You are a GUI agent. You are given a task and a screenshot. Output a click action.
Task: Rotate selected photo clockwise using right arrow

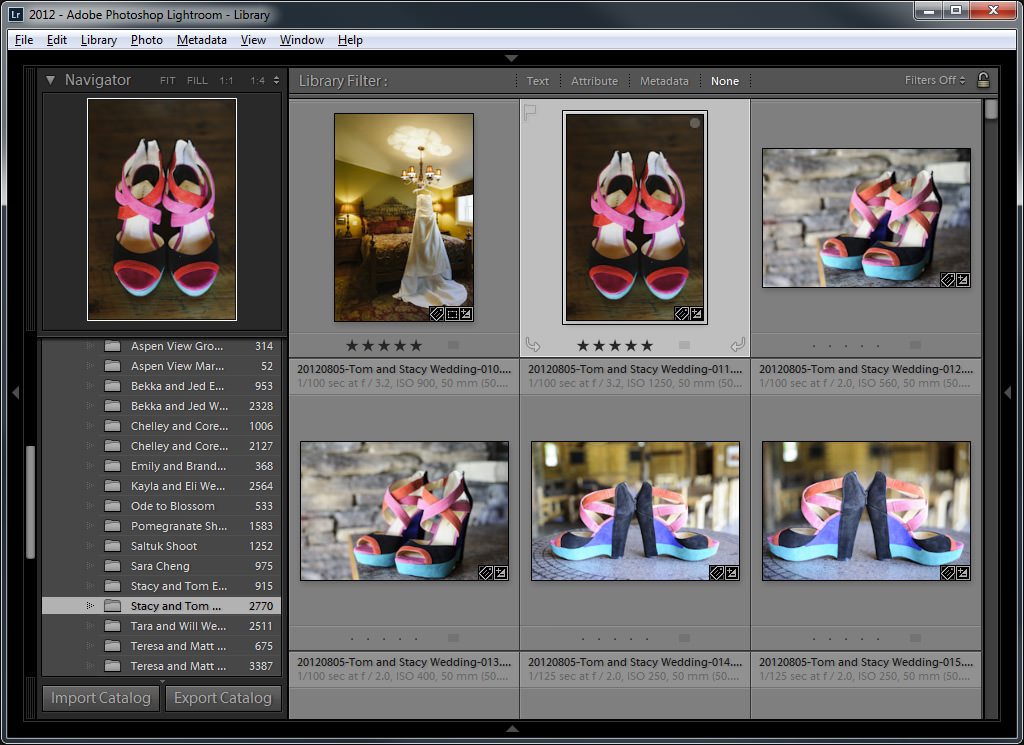[x=738, y=344]
